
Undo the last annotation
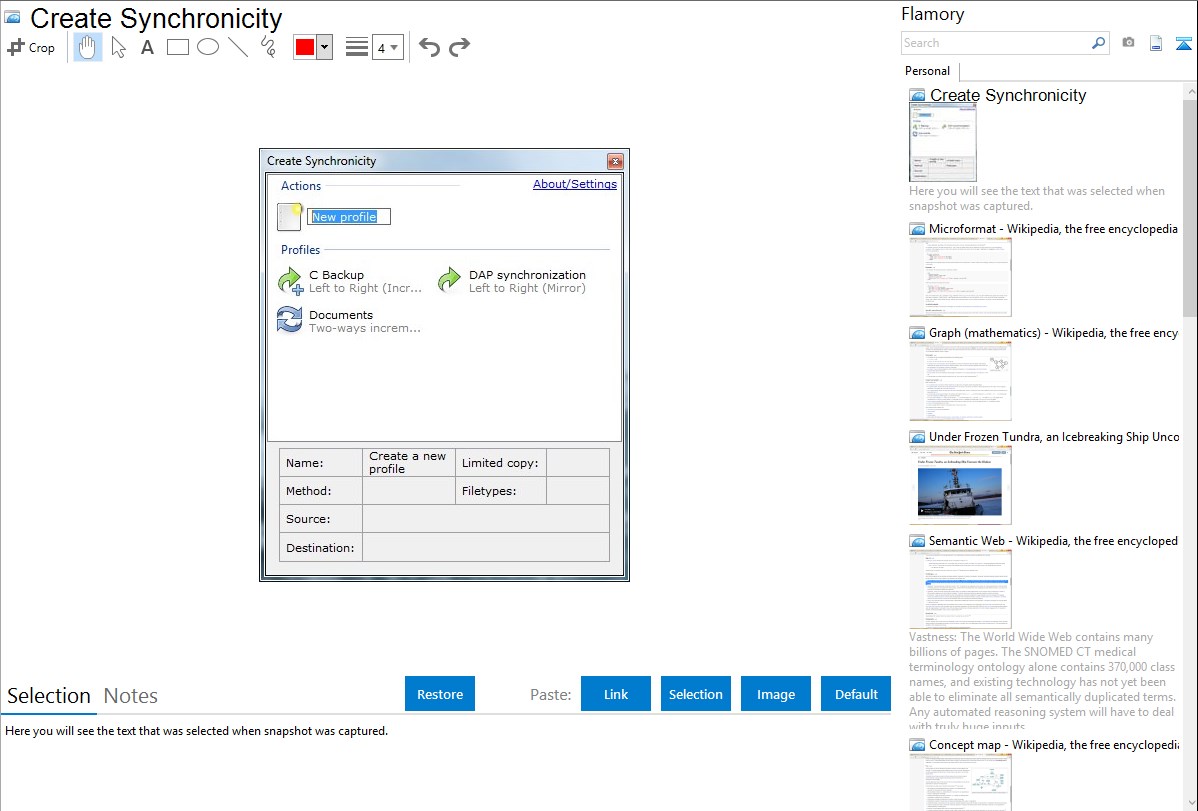coord(429,47)
